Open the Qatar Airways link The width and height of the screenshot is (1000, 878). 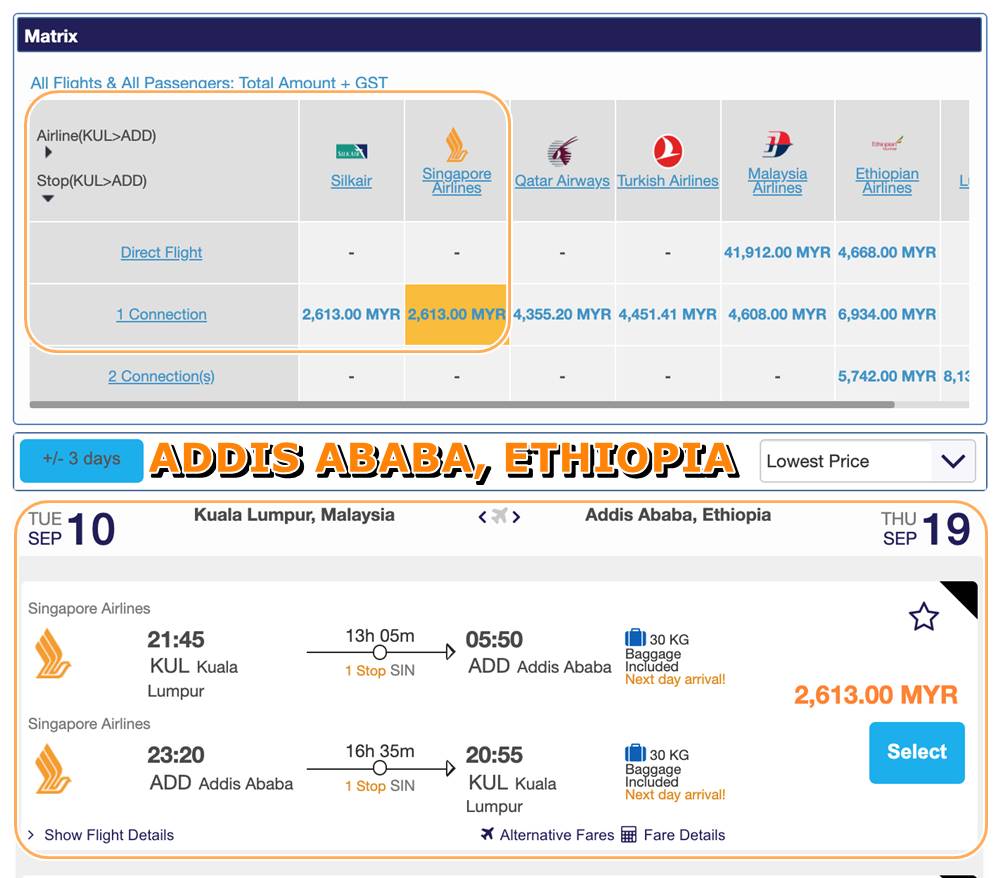point(562,181)
